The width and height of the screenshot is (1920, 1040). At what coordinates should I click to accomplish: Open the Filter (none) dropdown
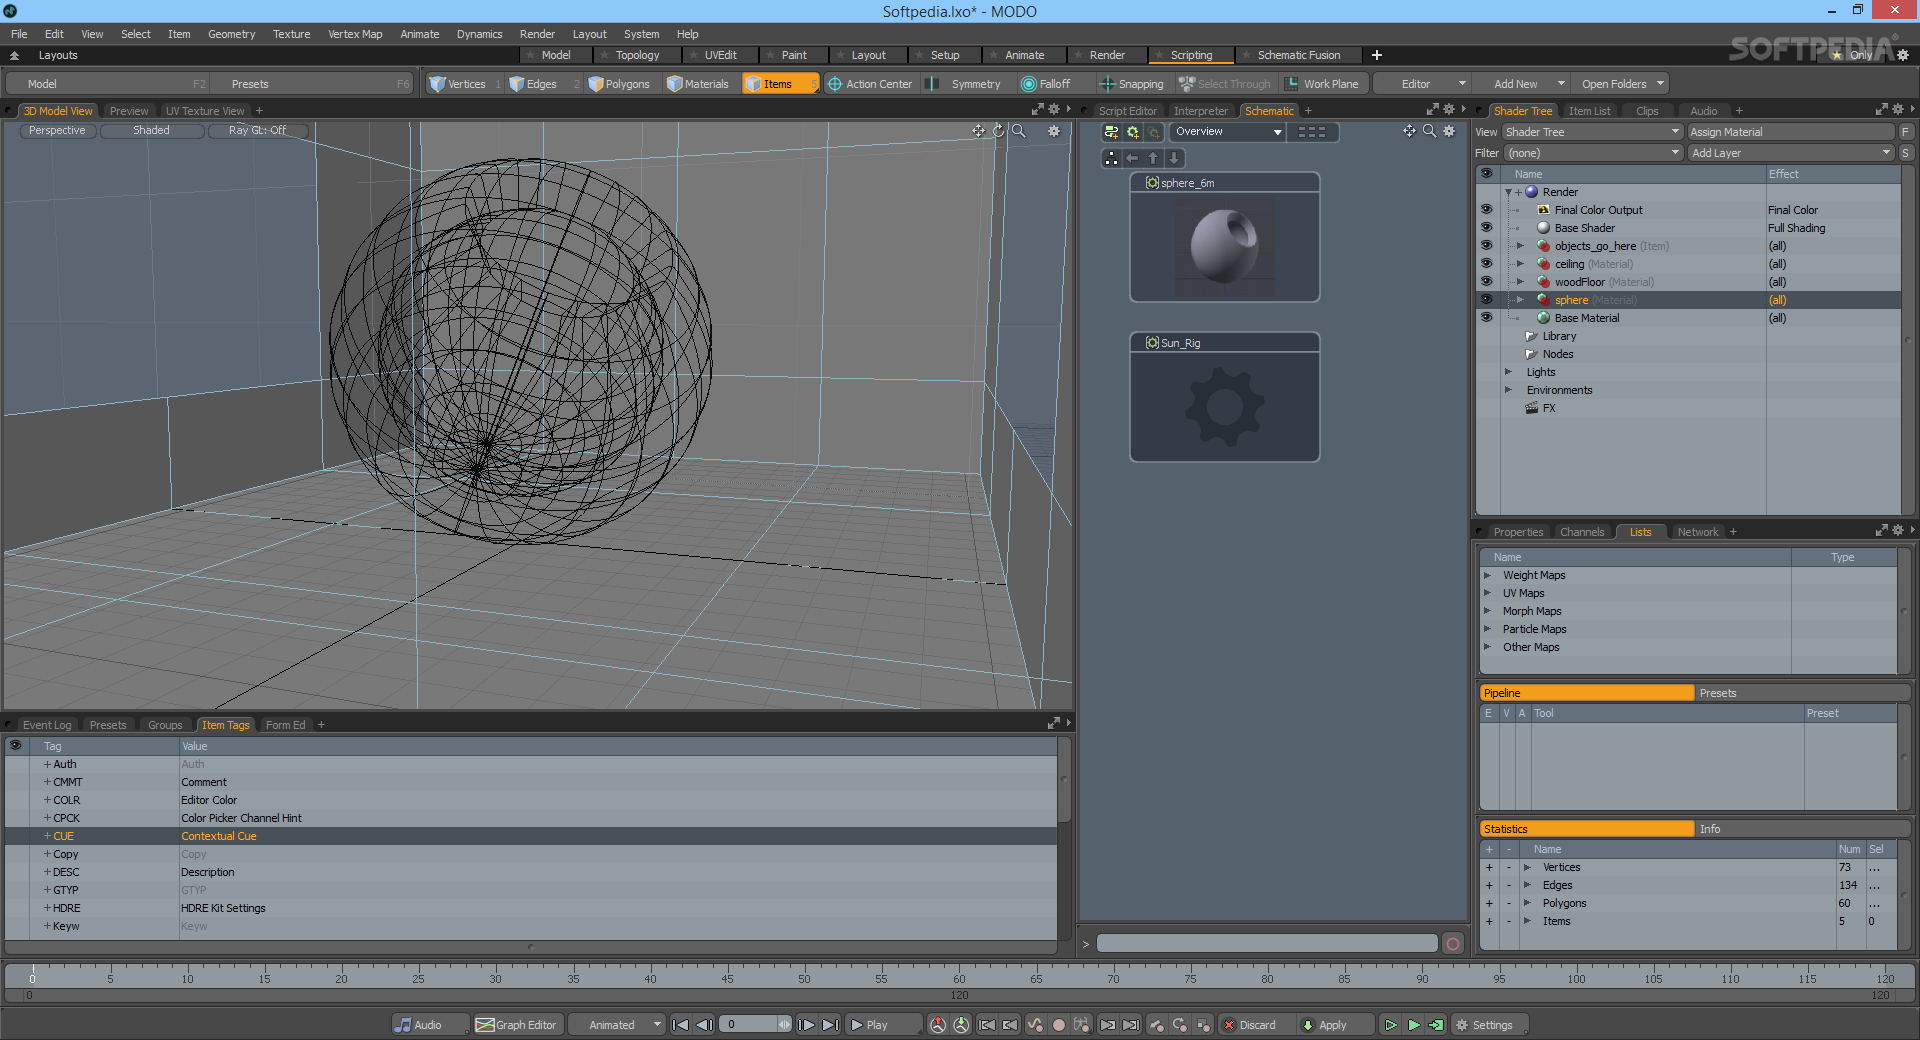pyautogui.click(x=1592, y=153)
